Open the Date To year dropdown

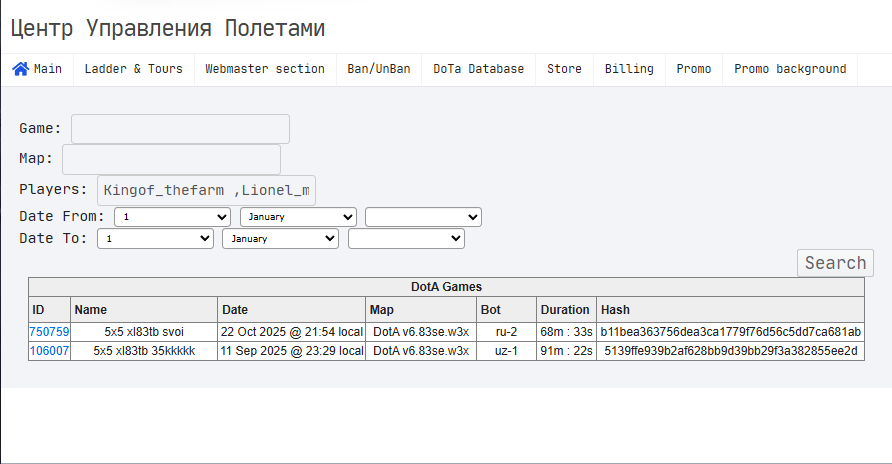tap(406, 239)
